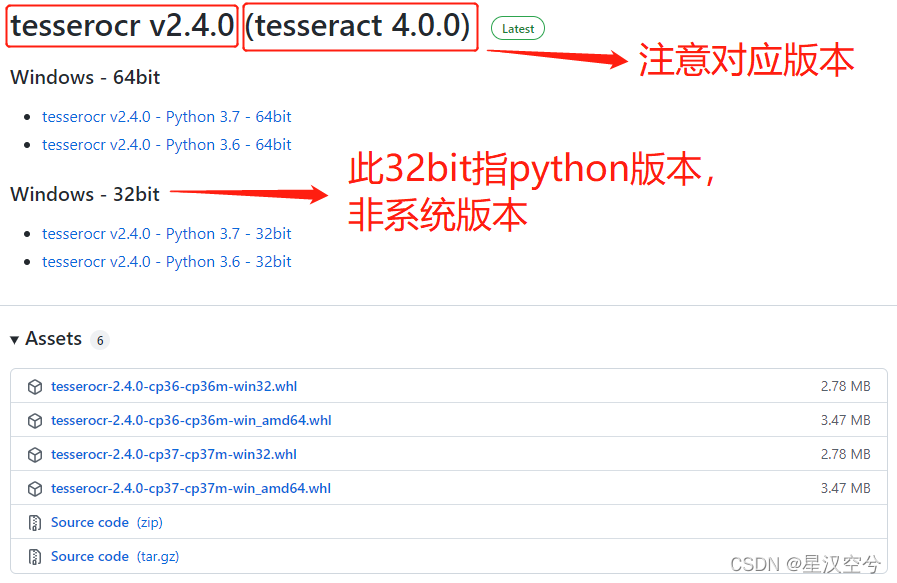
Task: Collapse the Assets section
Action: point(15,340)
